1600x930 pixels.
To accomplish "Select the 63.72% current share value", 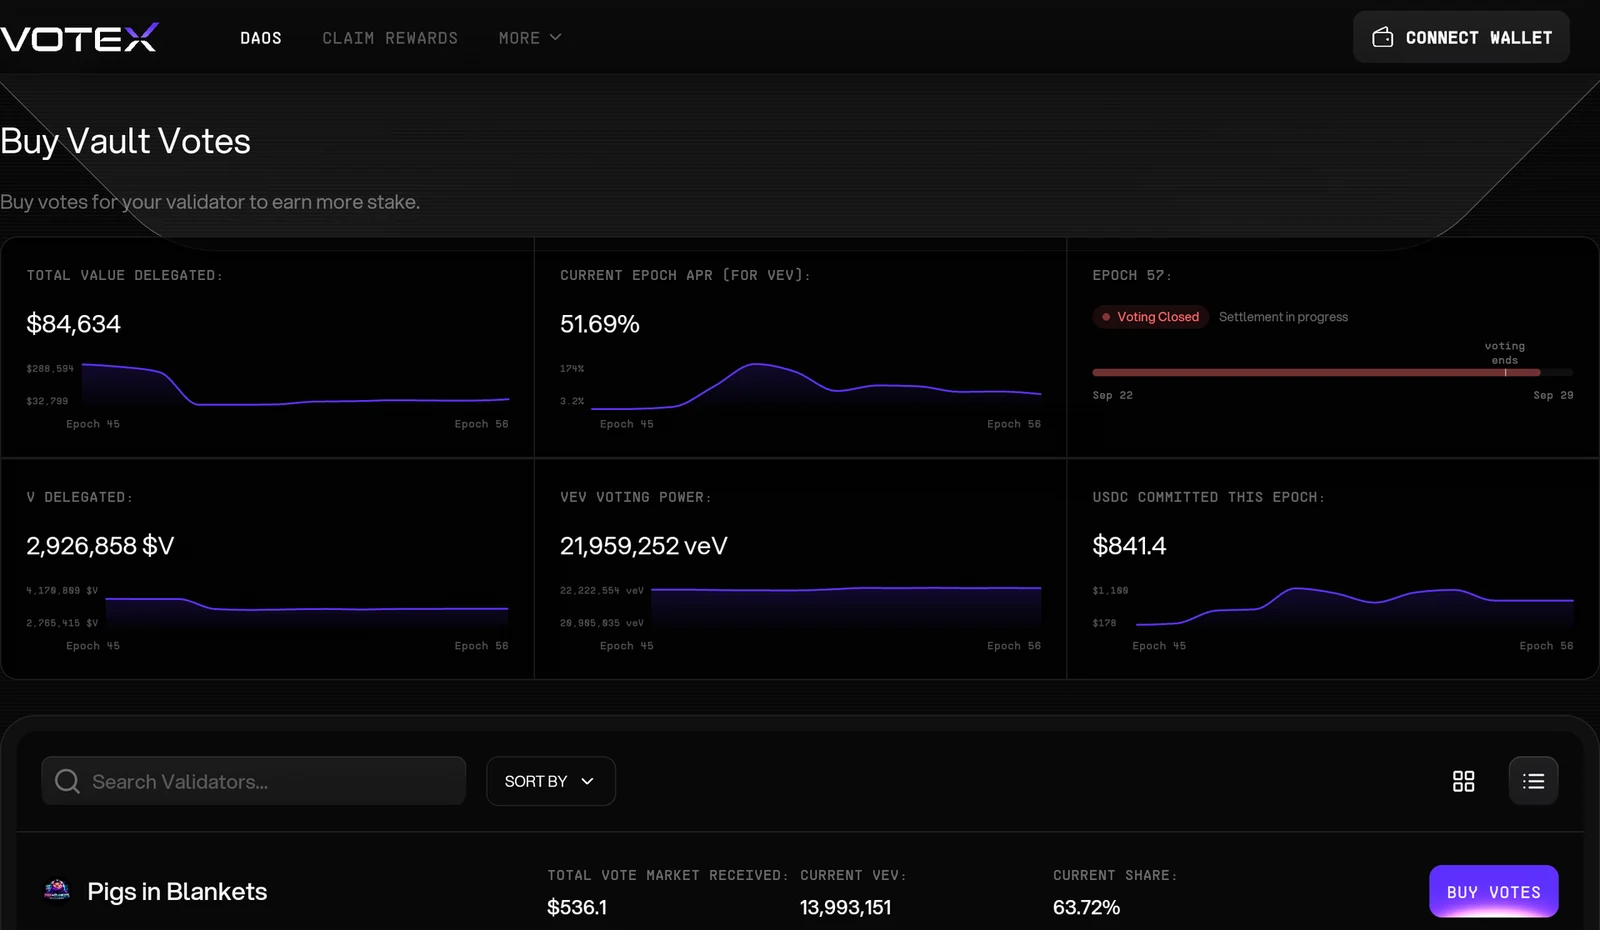I will (x=1086, y=907).
